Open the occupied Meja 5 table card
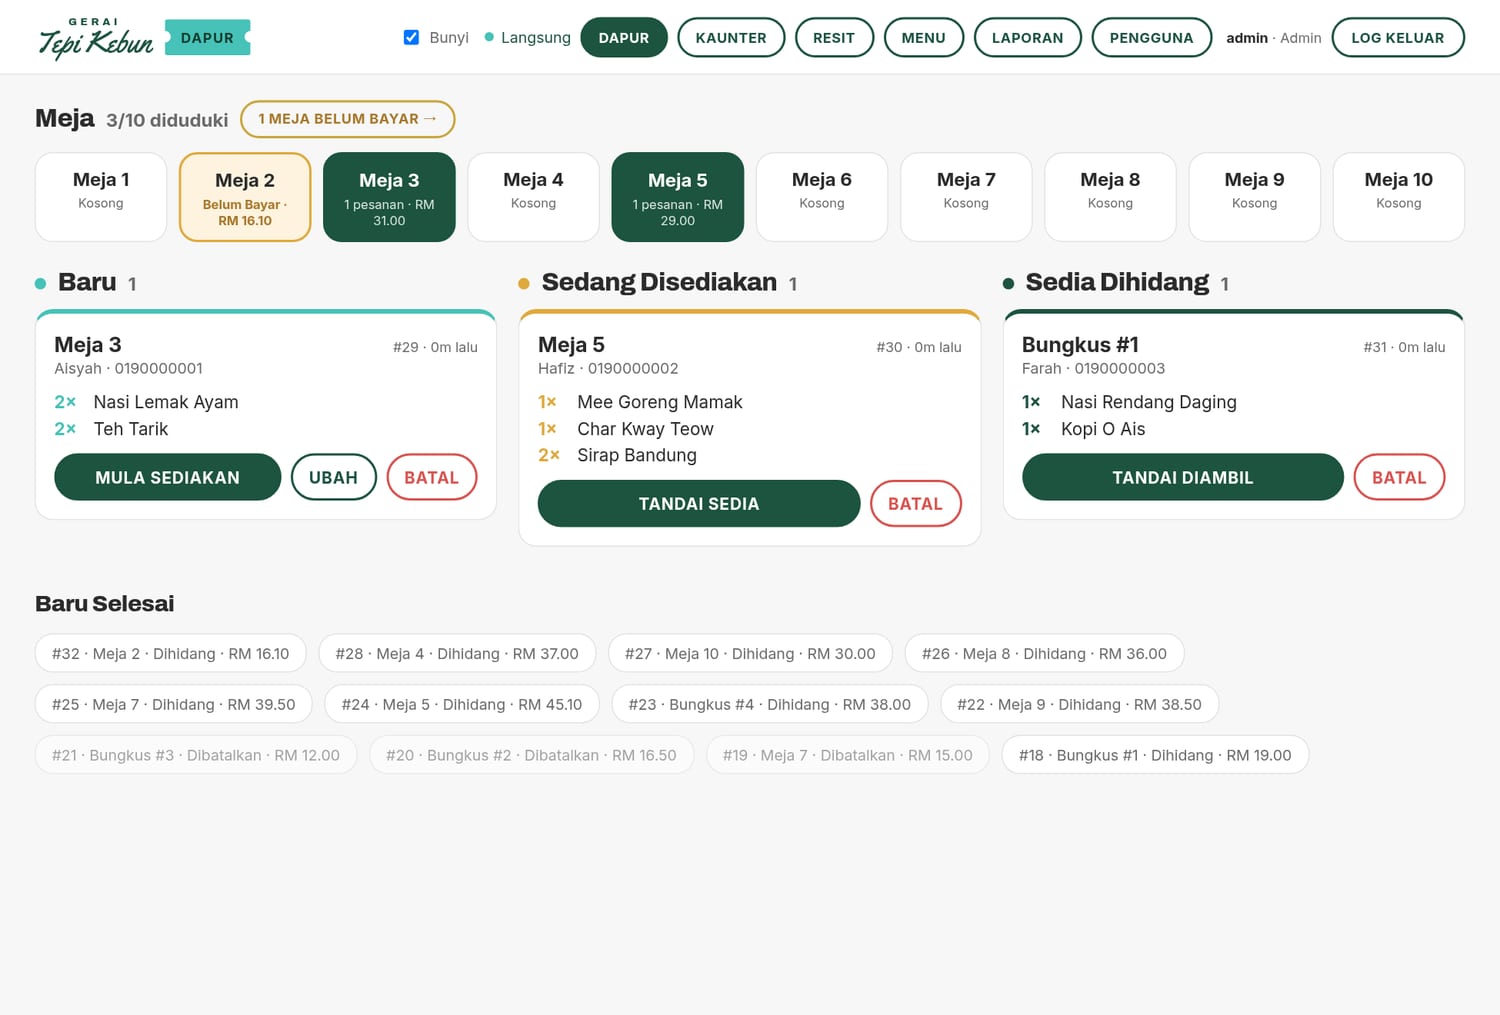Viewport: 1500px width, 1015px height. coord(678,197)
